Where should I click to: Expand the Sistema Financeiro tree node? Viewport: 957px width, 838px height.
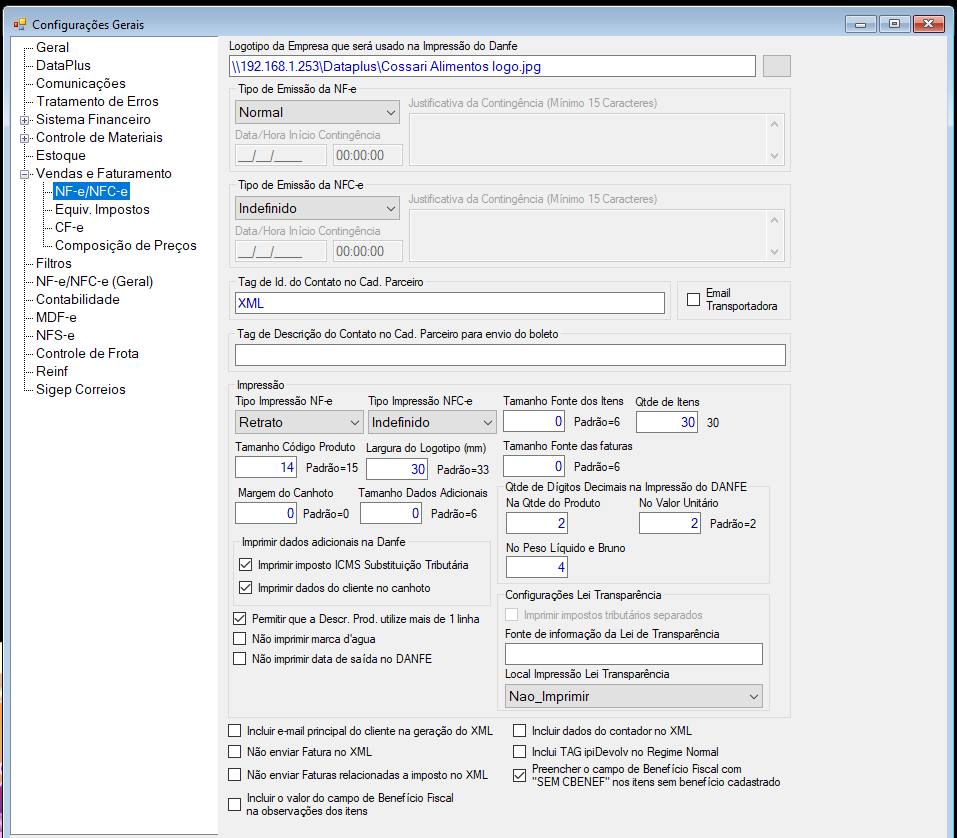point(24,120)
